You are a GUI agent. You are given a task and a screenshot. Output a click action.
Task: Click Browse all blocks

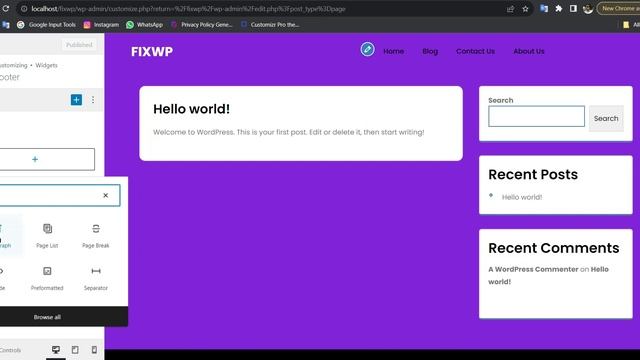pos(47,317)
